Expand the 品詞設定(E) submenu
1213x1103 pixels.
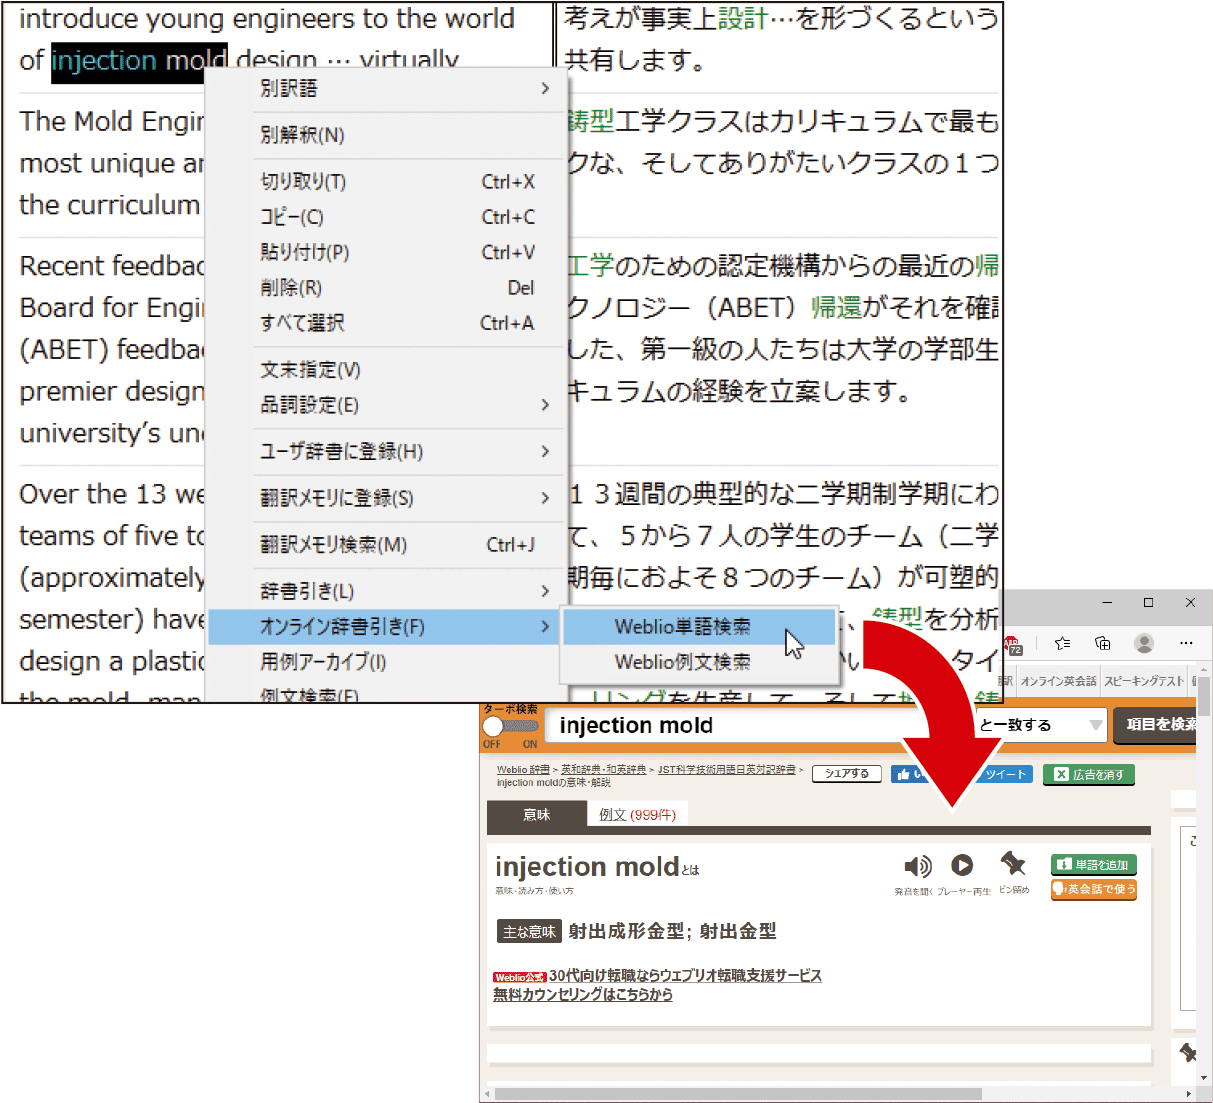[386, 405]
